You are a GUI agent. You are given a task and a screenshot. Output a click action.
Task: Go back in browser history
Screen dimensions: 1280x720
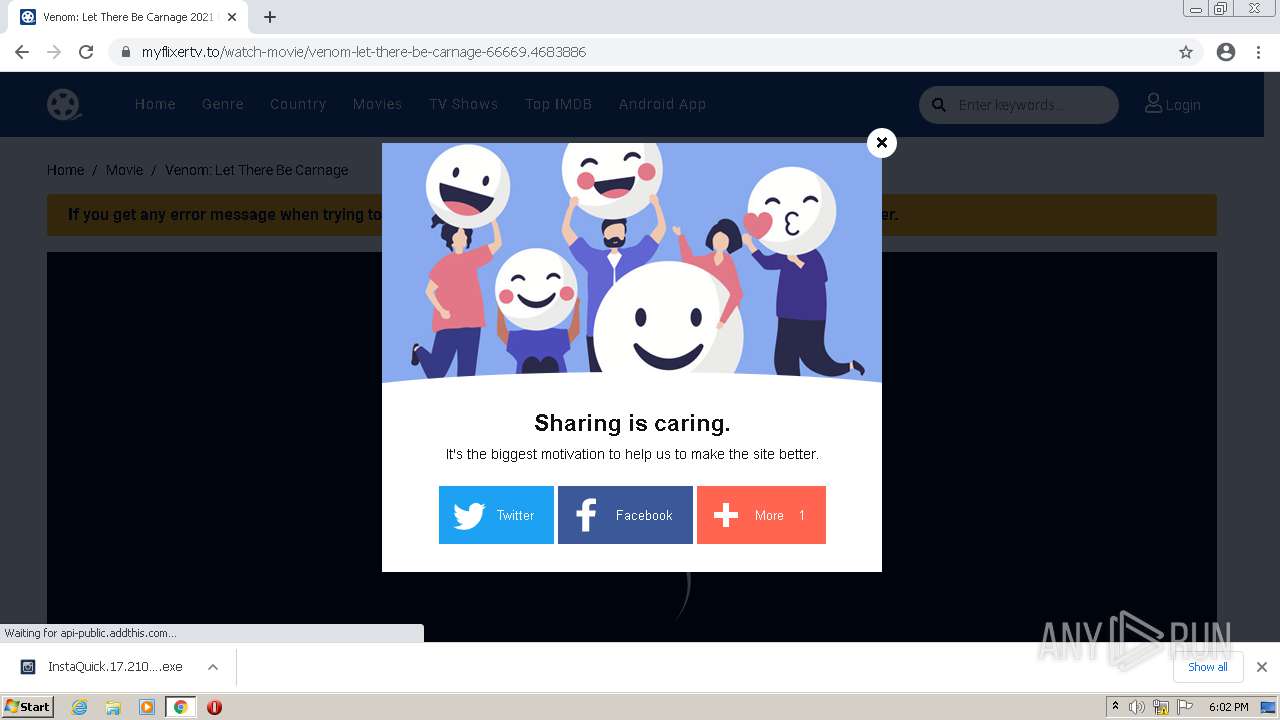[22, 52]
